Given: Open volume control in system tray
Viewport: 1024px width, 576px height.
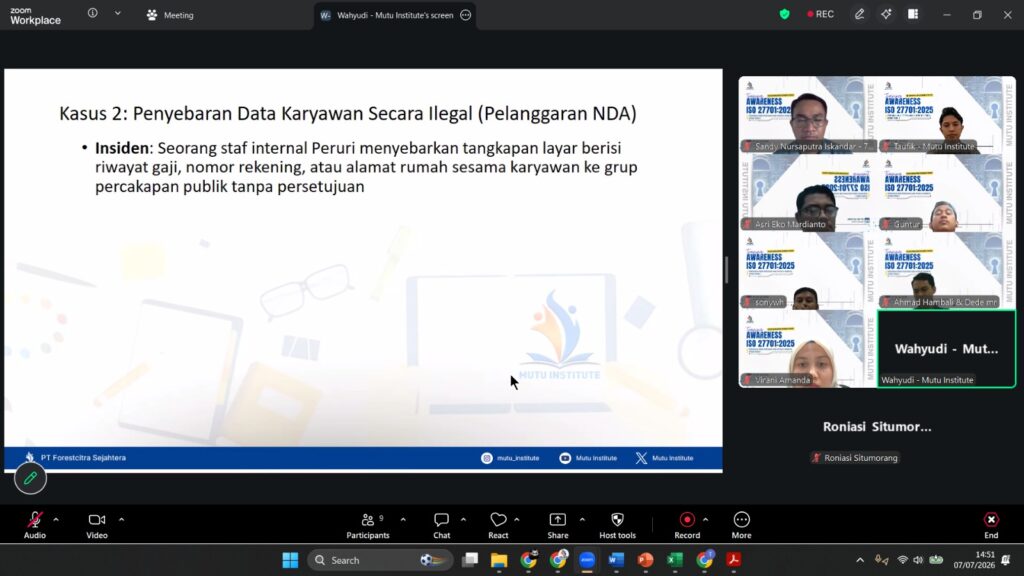Looking at the screenshot, I should pyautogui.click(x=918, y=560).
